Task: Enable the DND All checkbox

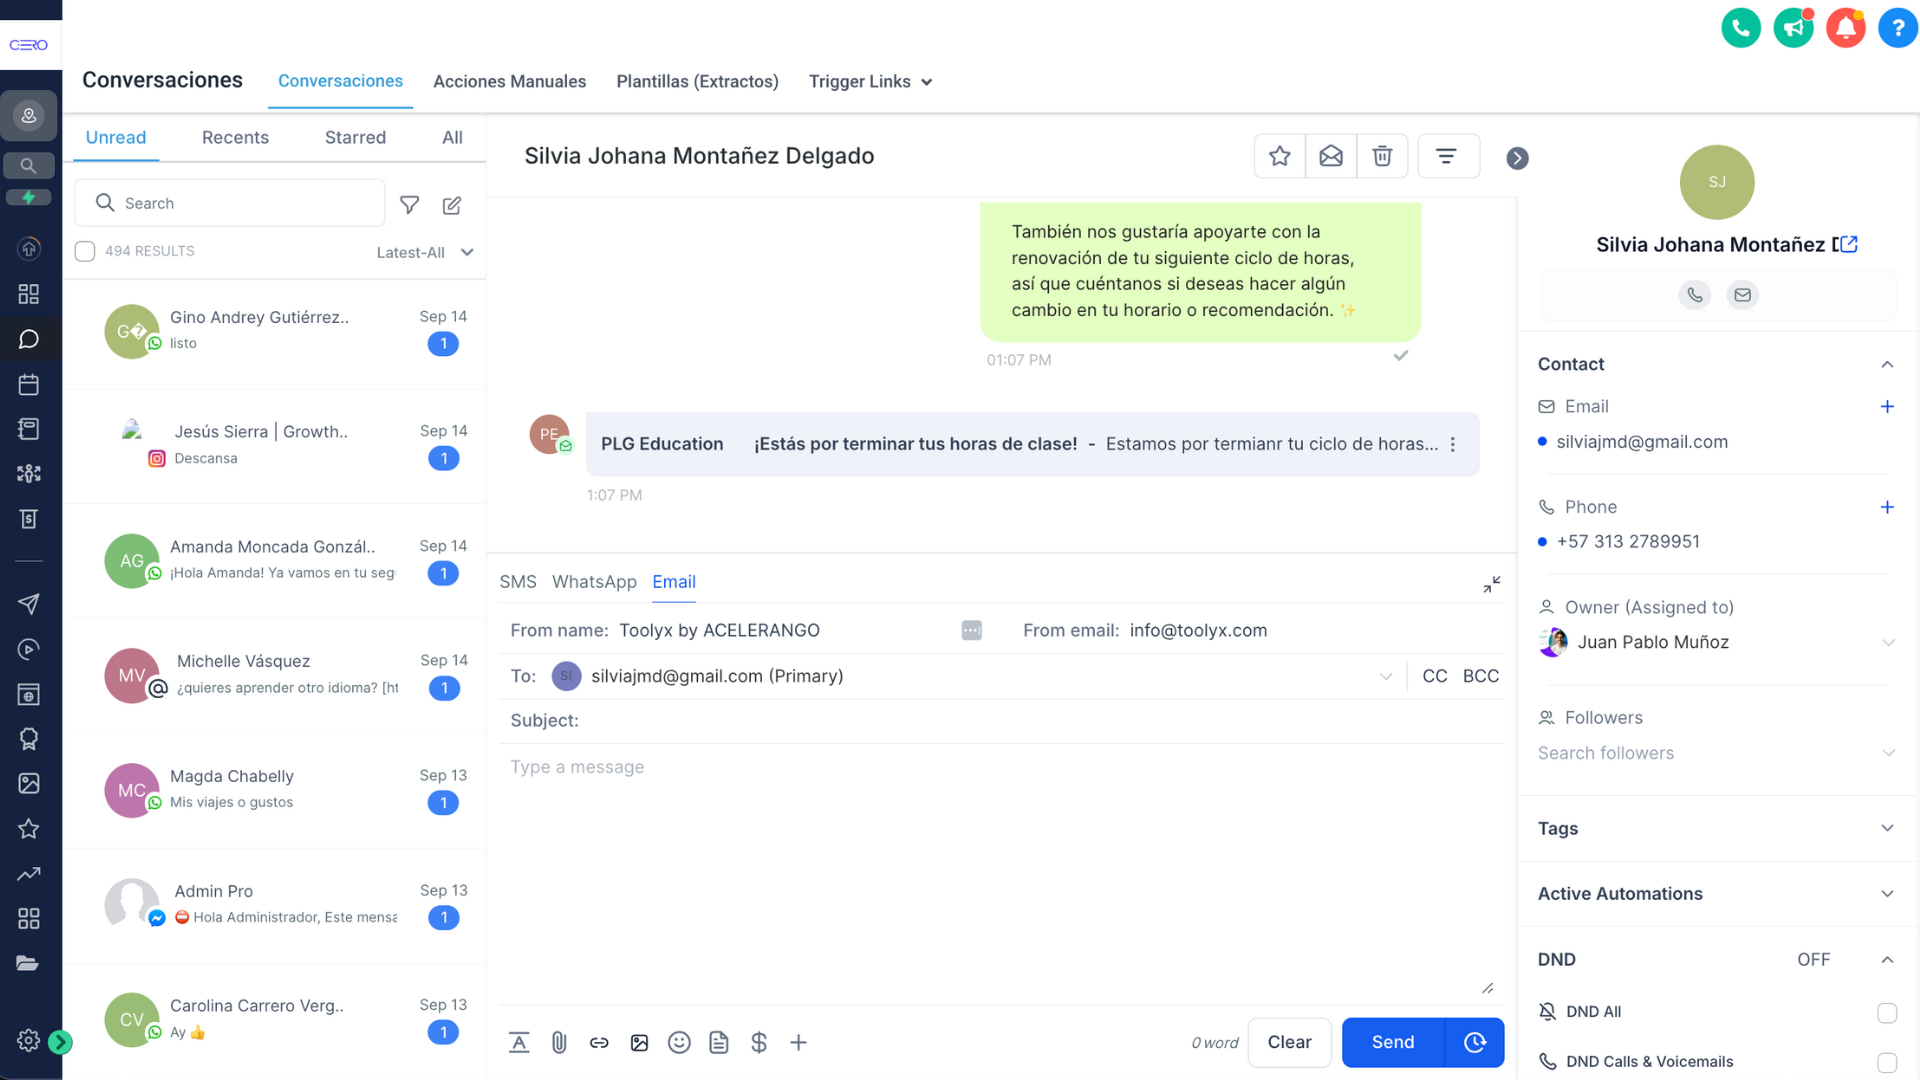Action: pos(1886,1012)
